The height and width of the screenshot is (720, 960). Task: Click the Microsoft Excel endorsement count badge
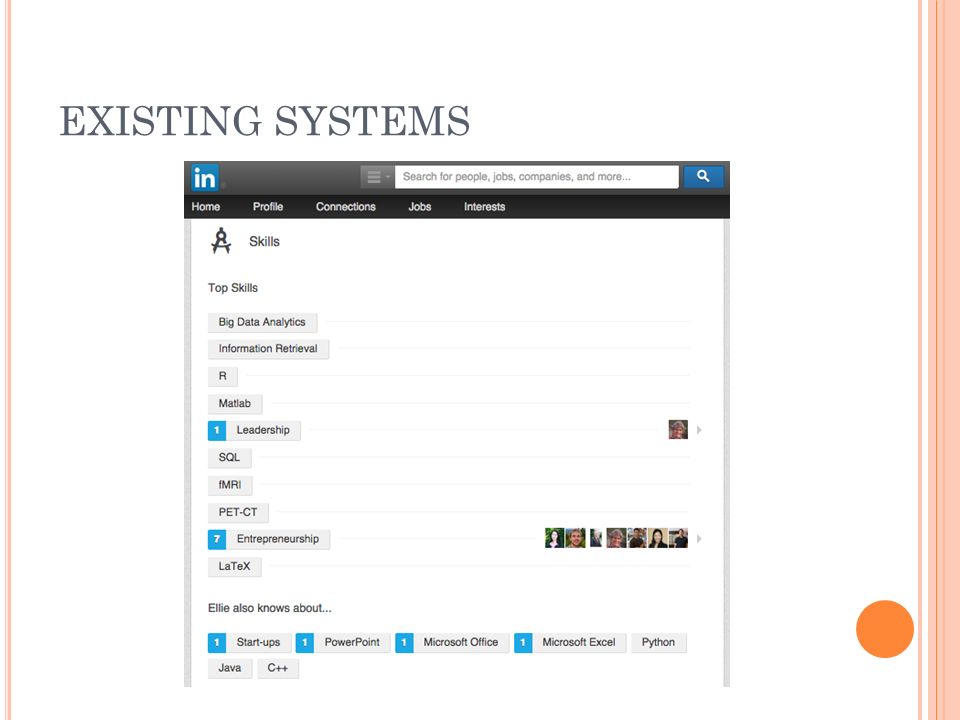(x=523, y=643)
